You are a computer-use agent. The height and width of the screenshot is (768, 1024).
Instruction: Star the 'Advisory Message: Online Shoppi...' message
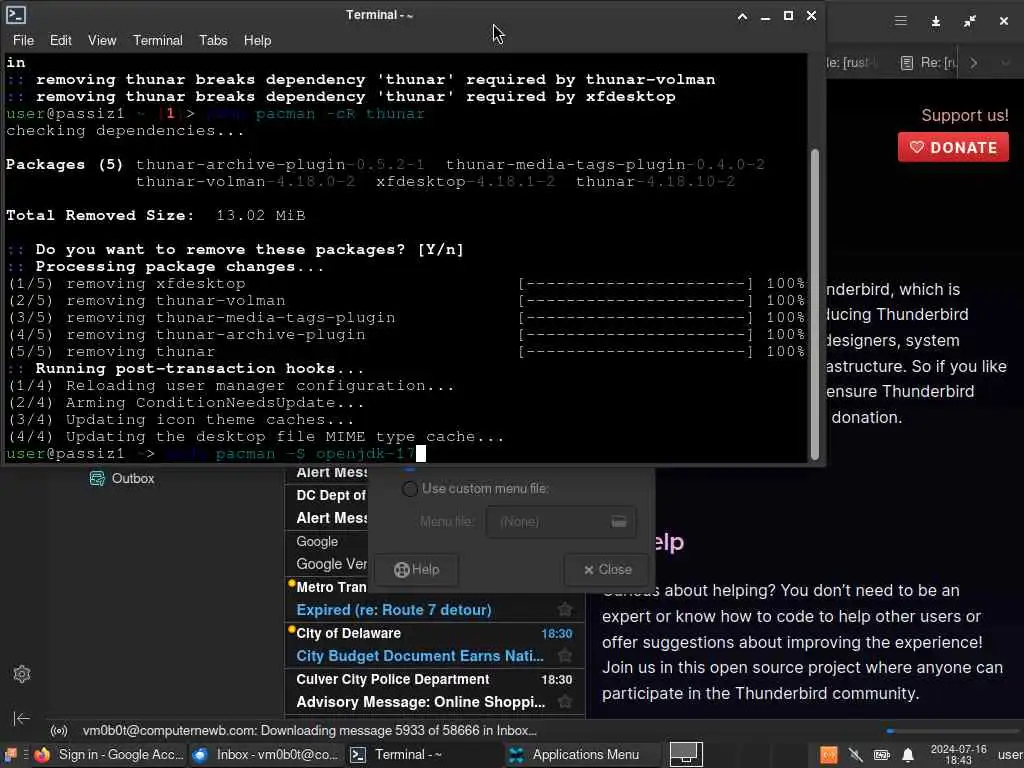point(565,702)
